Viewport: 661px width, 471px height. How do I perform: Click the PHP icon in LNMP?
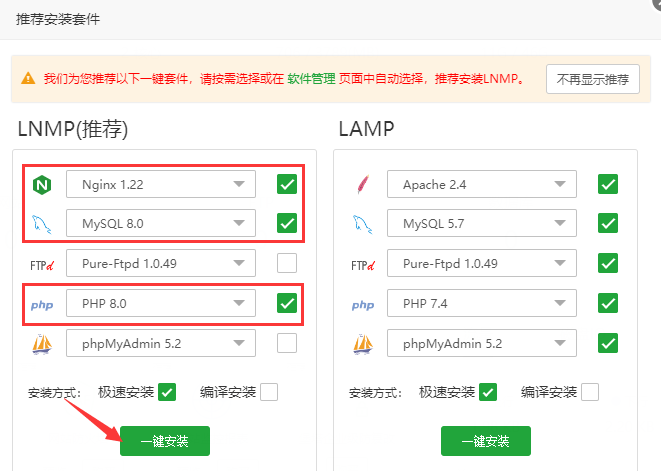click(x=41, y=303)
